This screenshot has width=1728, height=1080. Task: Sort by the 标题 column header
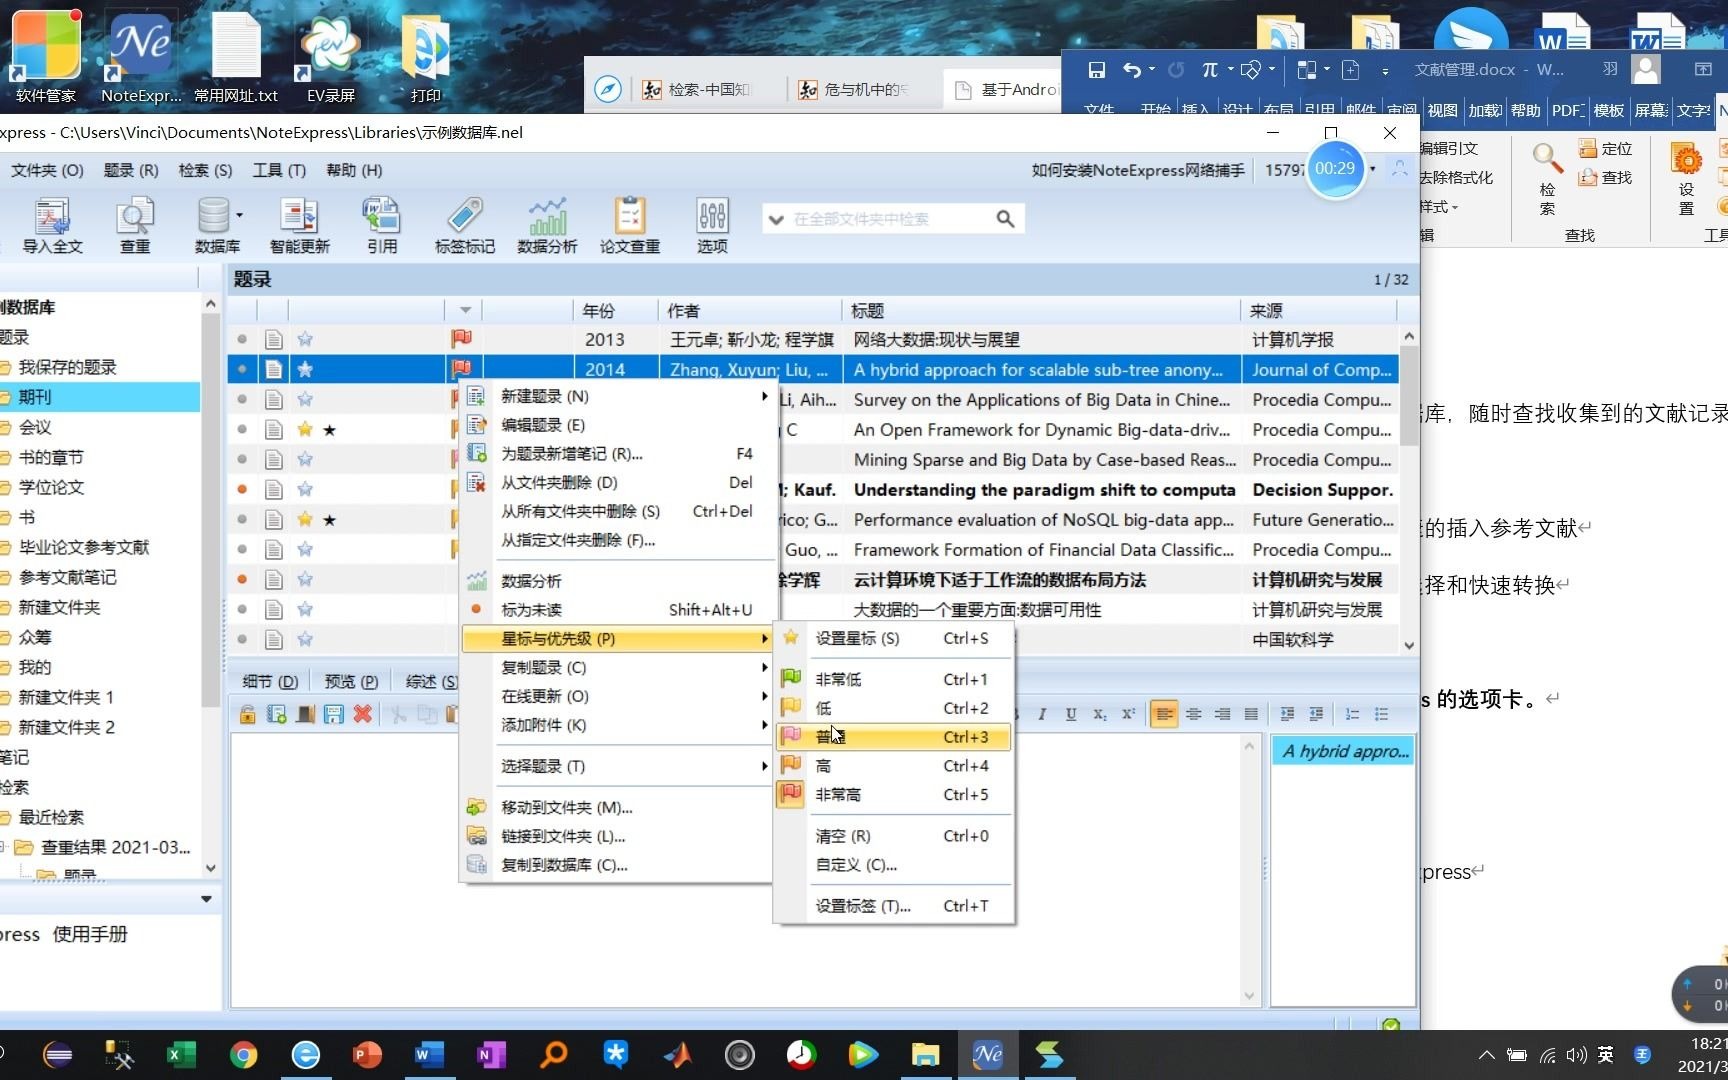[1042, 310]
